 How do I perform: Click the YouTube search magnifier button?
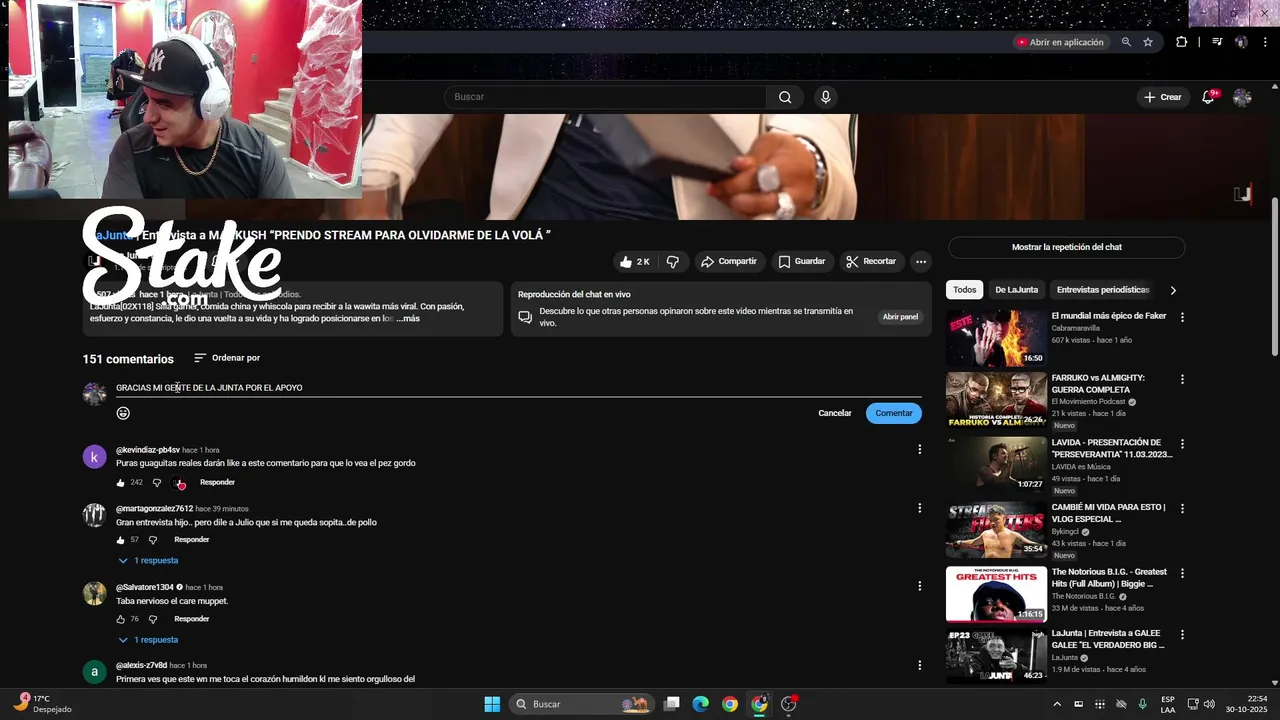(x=785, y=97)
